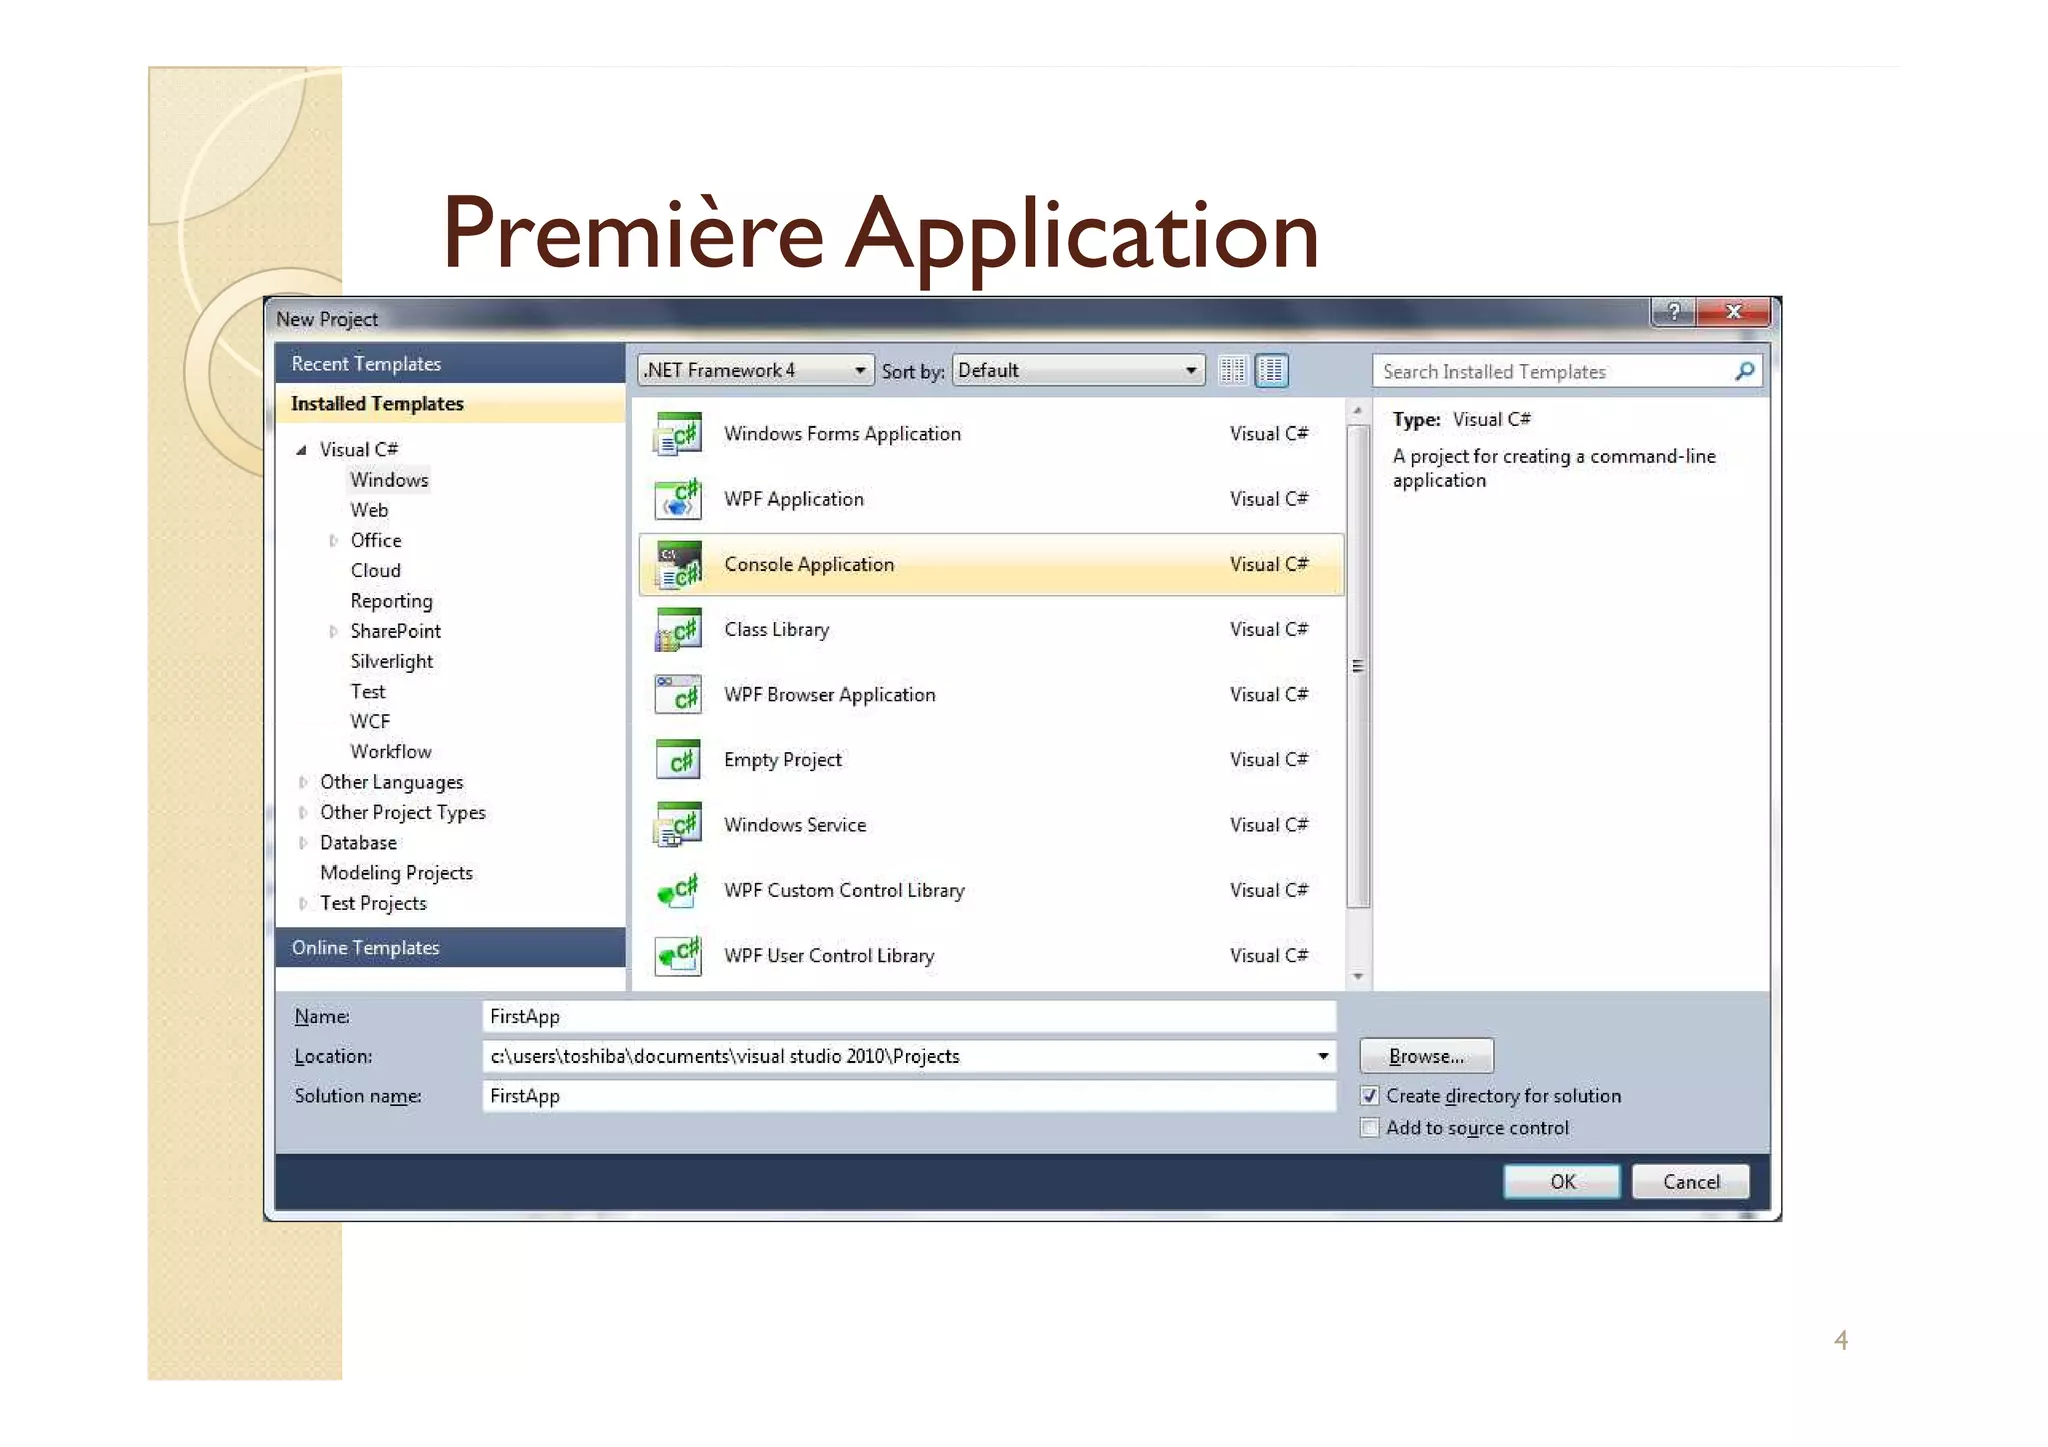Screen dimensions: 2048x1447
Task: Click the Class Library template icon
Action: click(677, 630)
